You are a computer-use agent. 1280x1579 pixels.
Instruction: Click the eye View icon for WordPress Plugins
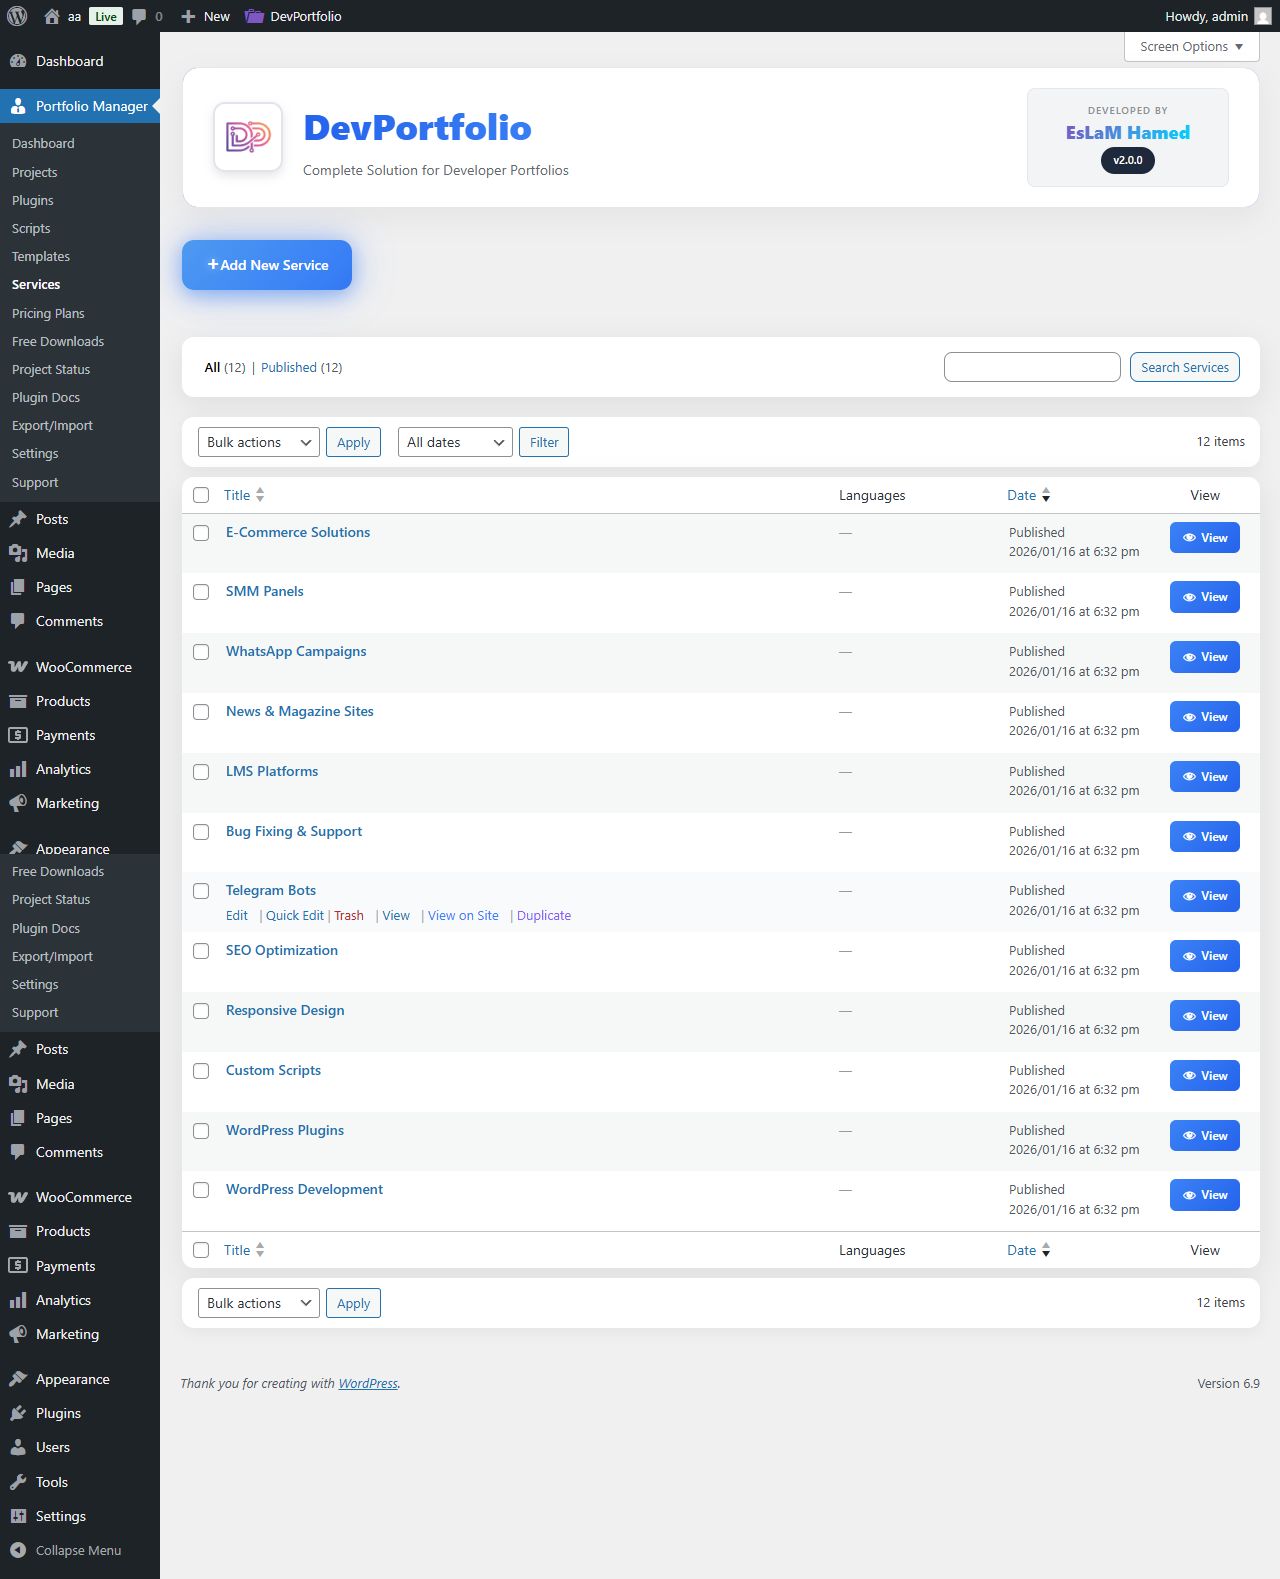(1190, 1136)
